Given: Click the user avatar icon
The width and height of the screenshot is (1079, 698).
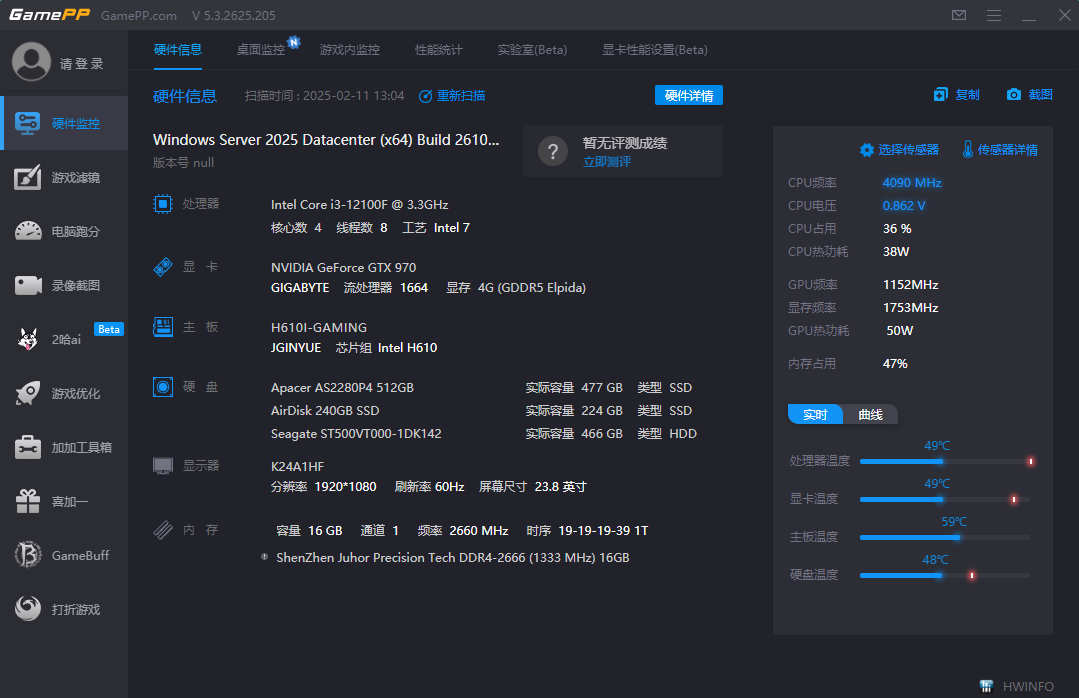Looking at the screenshot, I should (31, 62).
